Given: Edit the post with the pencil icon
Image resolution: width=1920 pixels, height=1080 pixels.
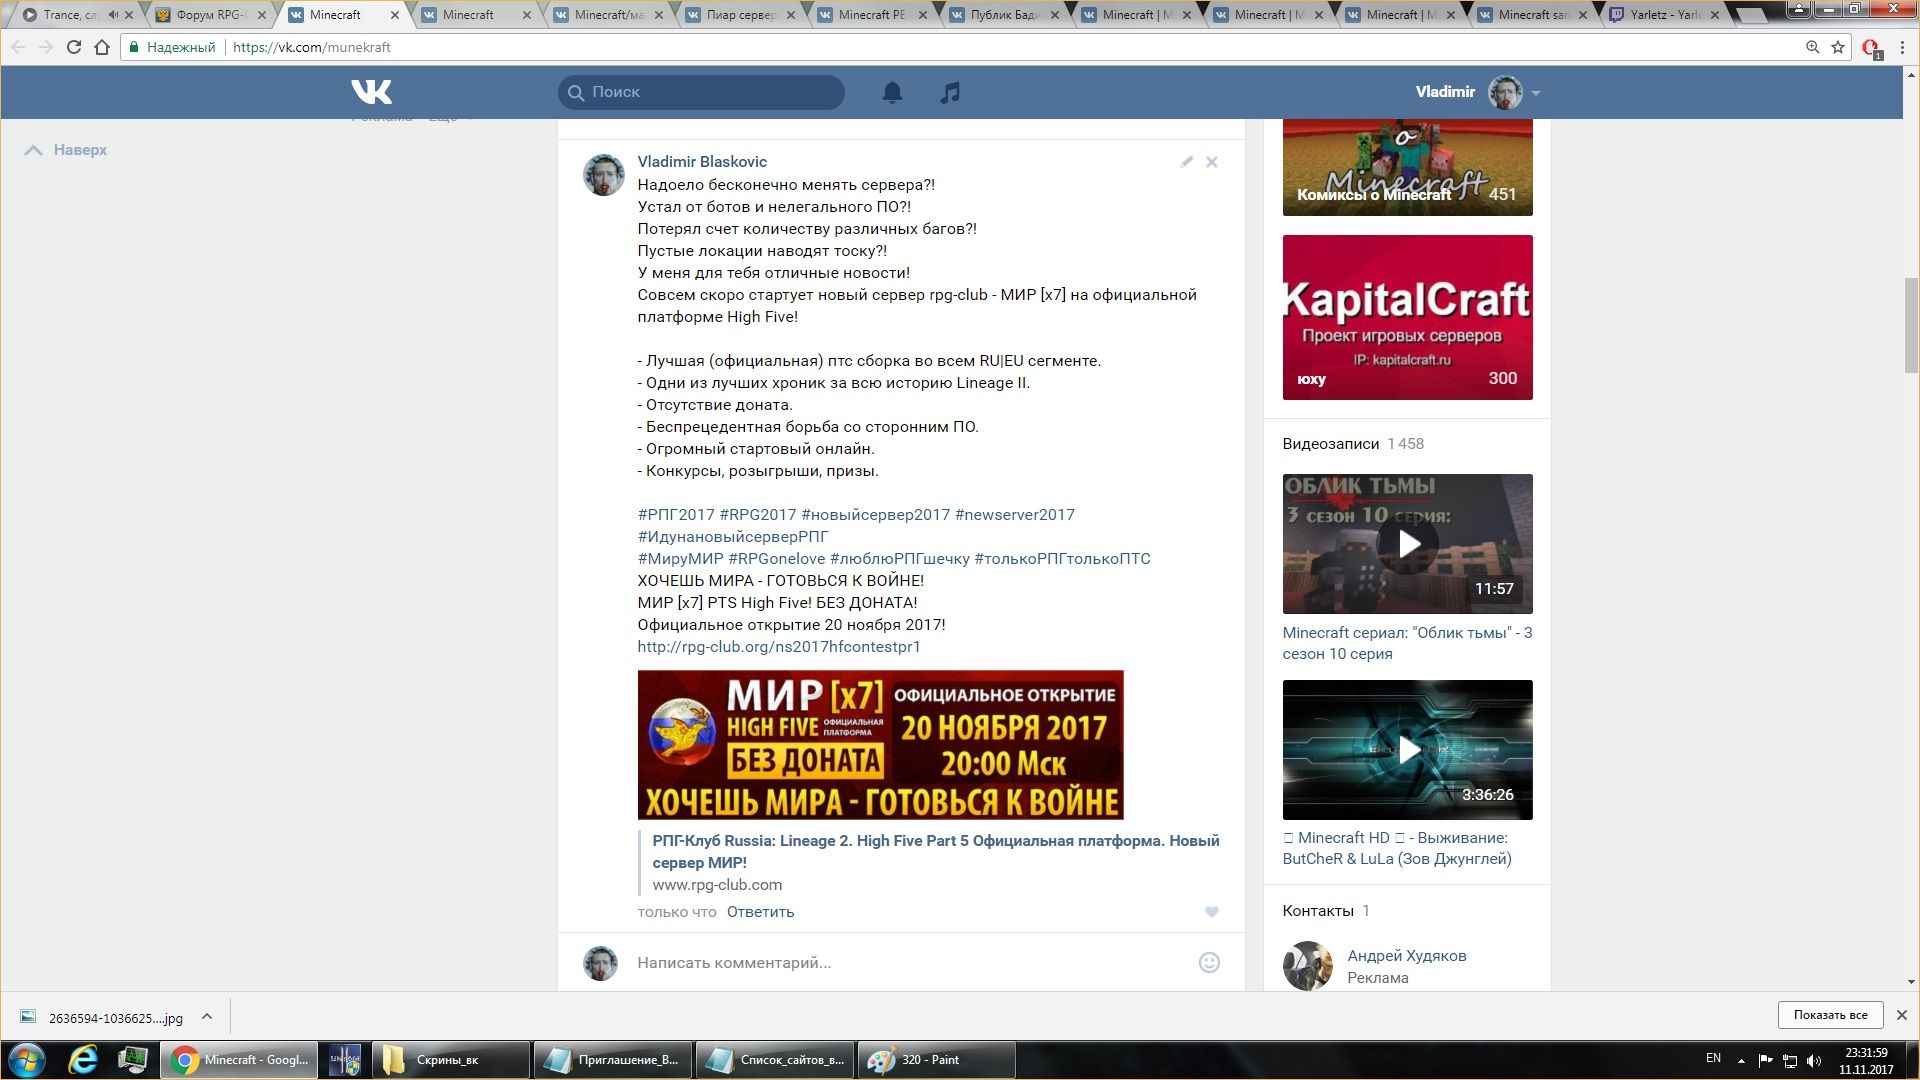Looking at the screenshot, I should [x=1186, y=162].
